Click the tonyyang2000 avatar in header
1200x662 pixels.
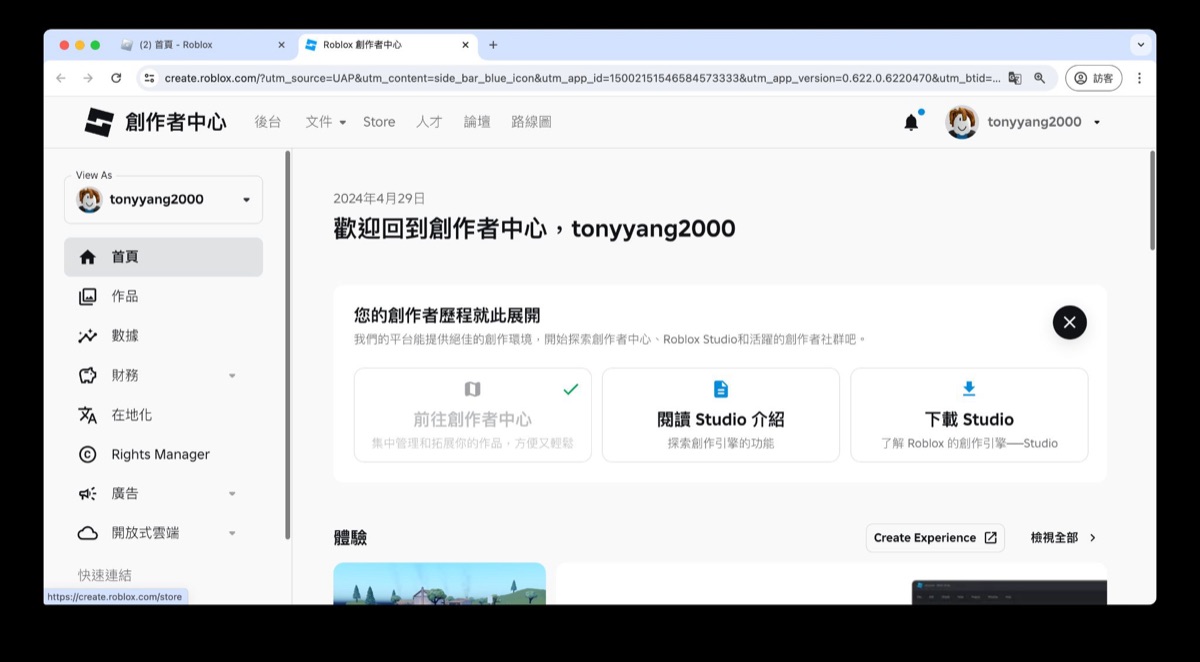(962, 122)
